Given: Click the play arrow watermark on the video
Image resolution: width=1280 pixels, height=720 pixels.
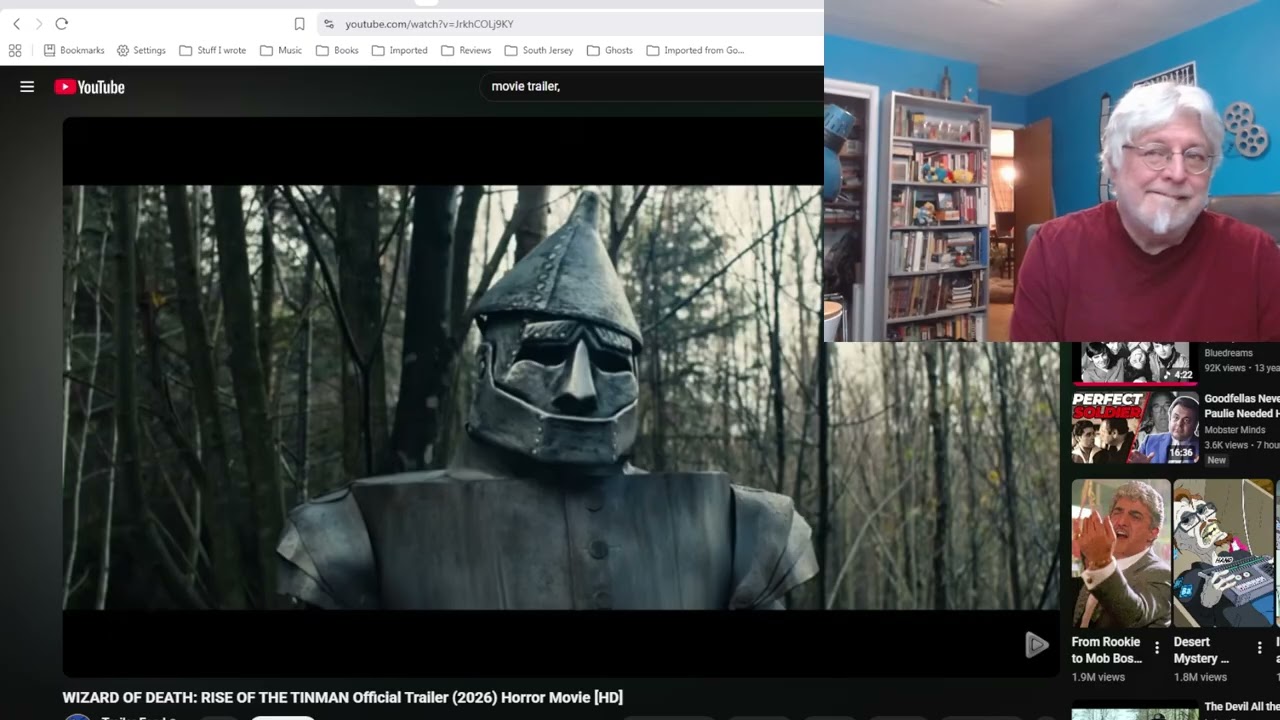Looking at the screenshot, I should click(x=1036, y=645).
